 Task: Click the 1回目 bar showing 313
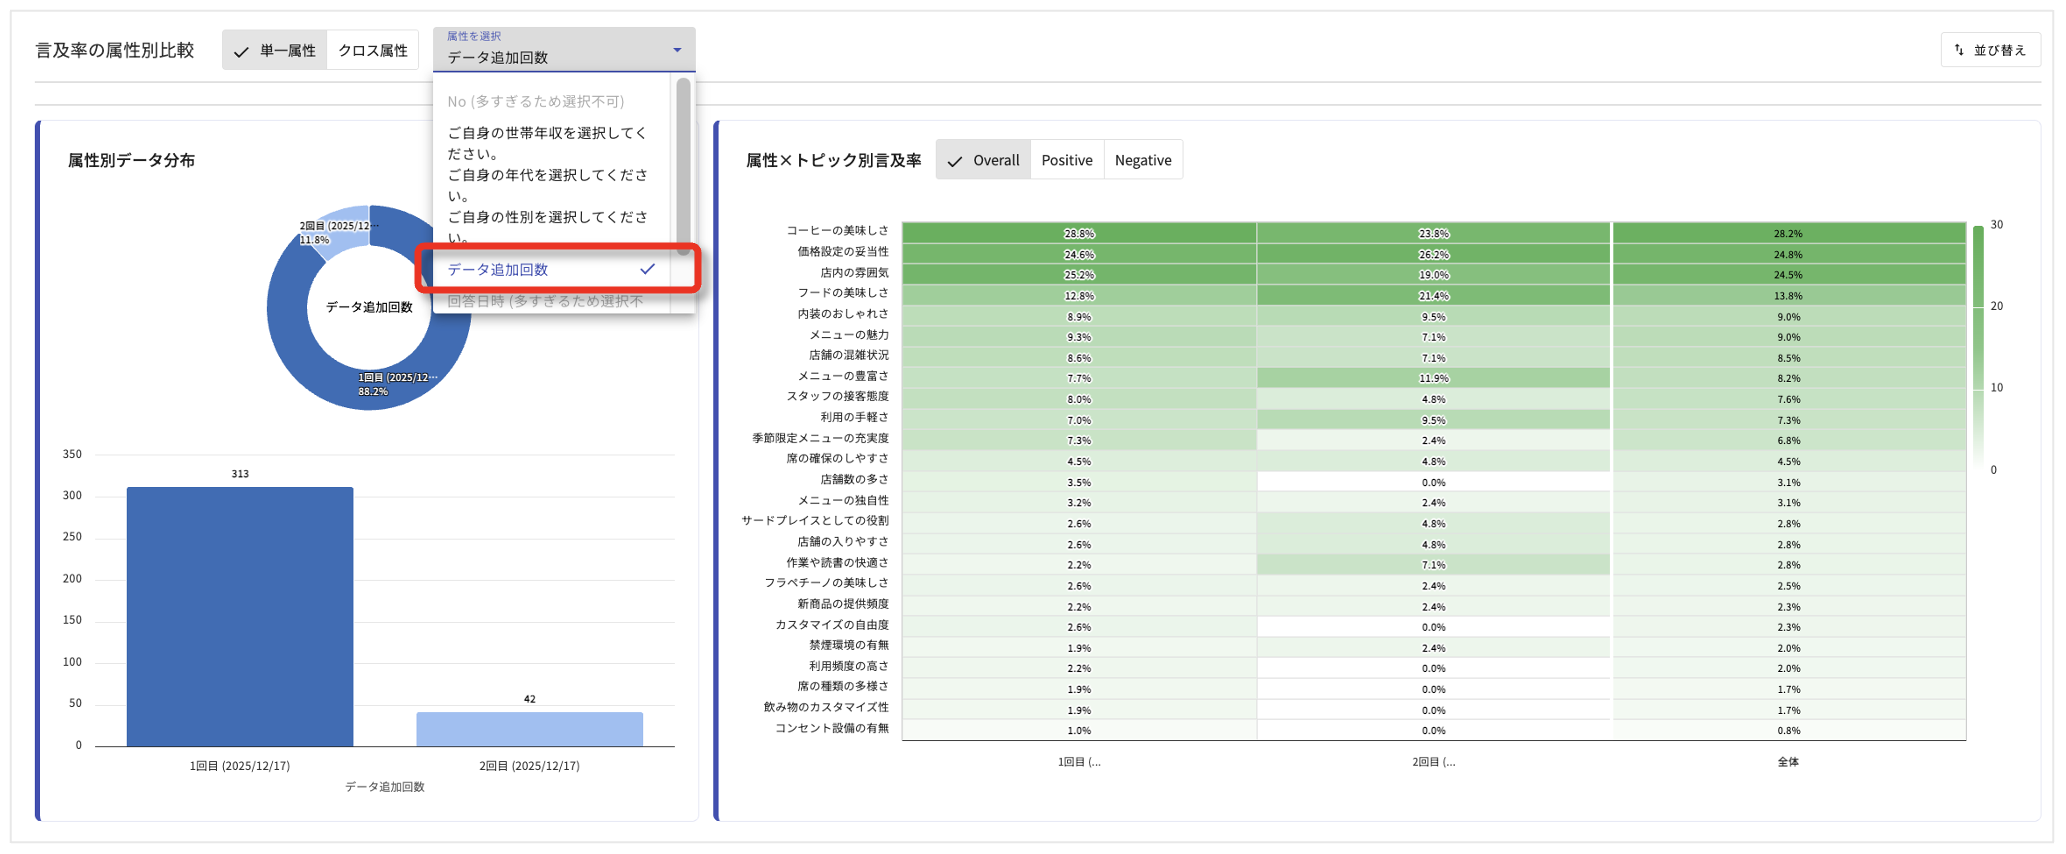pyautogui.click(x=240, y=615)
